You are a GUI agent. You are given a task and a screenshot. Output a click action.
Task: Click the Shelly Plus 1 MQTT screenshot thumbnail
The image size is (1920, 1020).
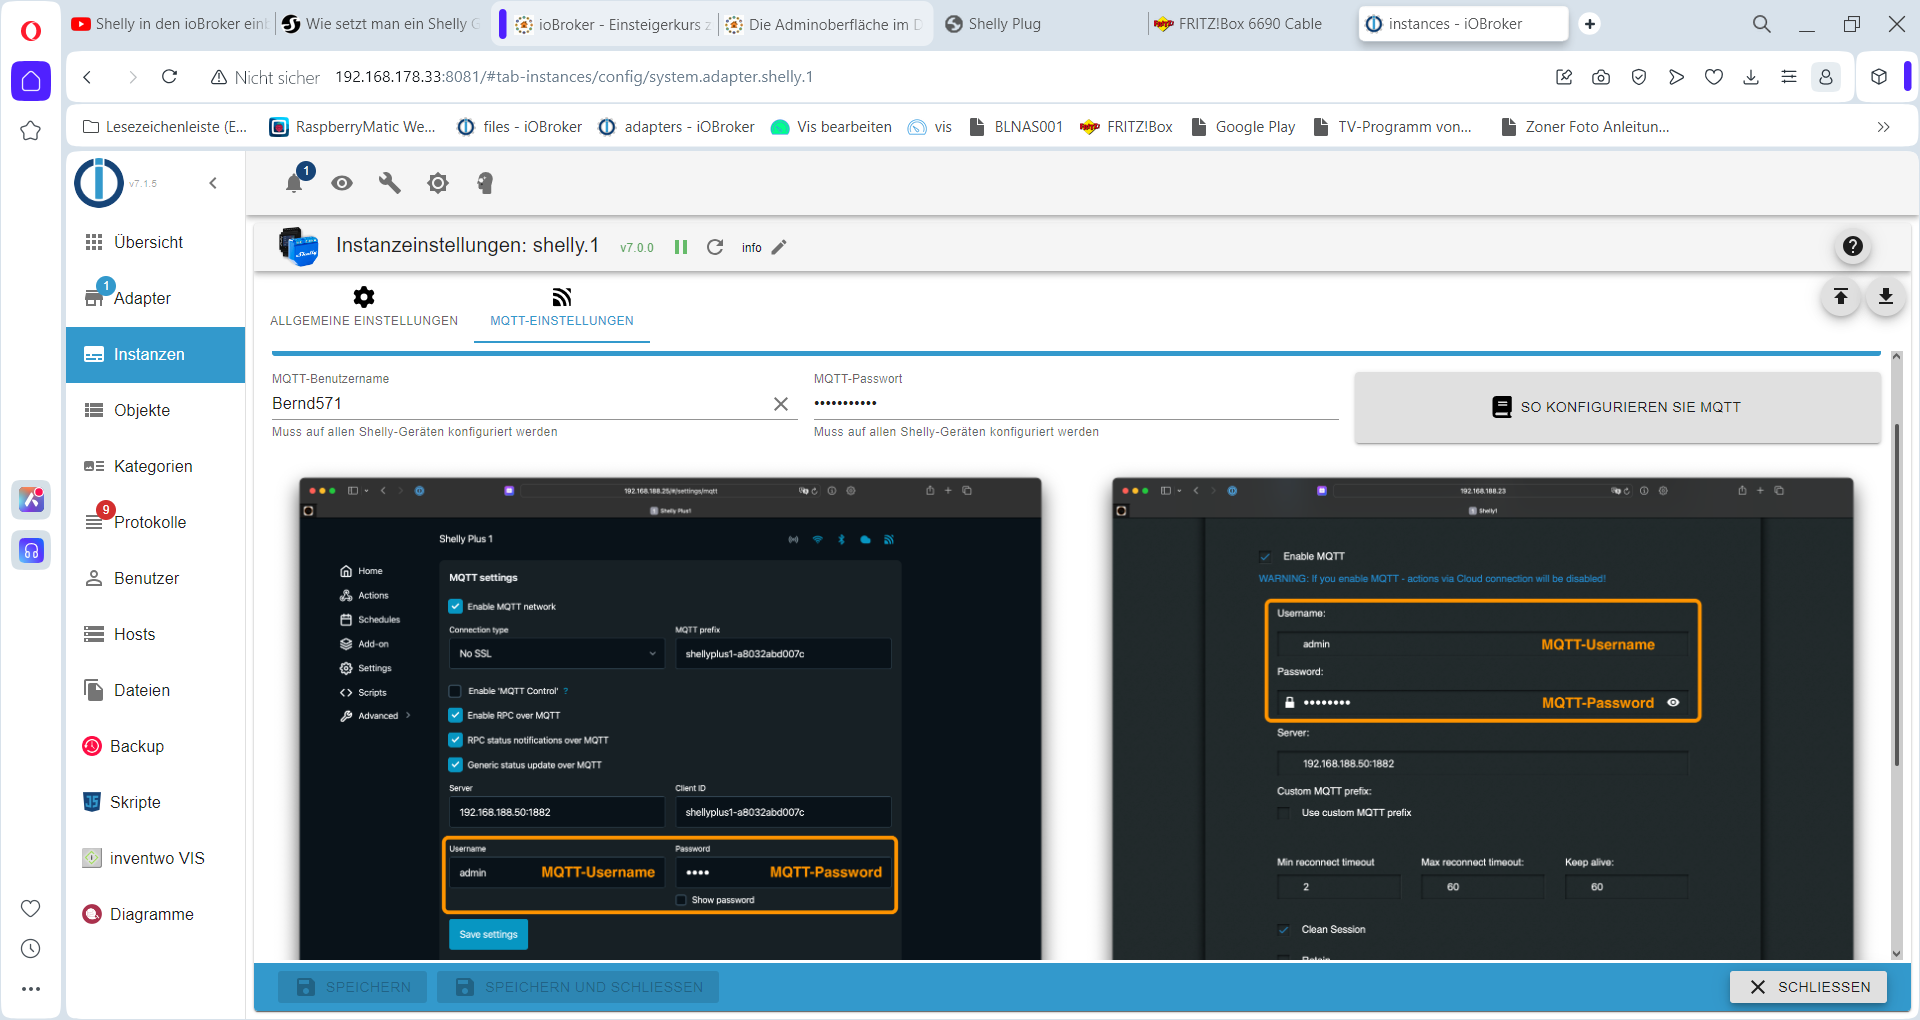[670, 718]
